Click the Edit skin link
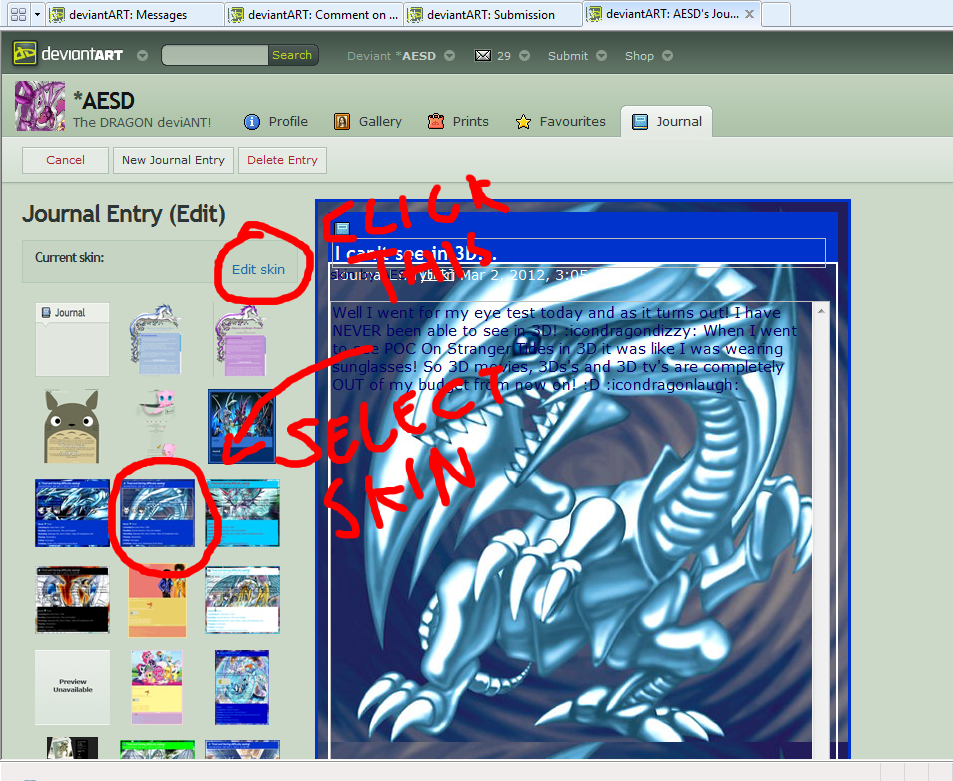The width and height of the screenshot is (953, 781). tap(258, 269)
